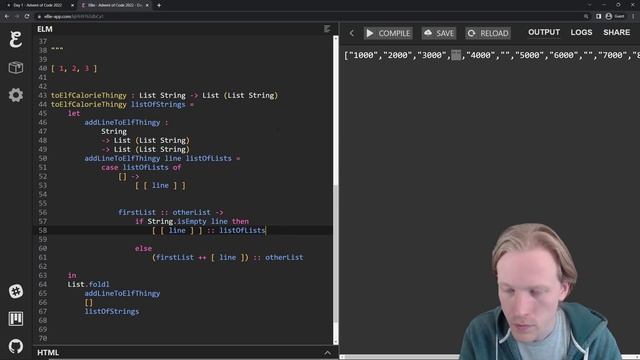Viewport: 640px width, 360px height.
Task: Click the ELM editor header label
Action: (45, 29)
